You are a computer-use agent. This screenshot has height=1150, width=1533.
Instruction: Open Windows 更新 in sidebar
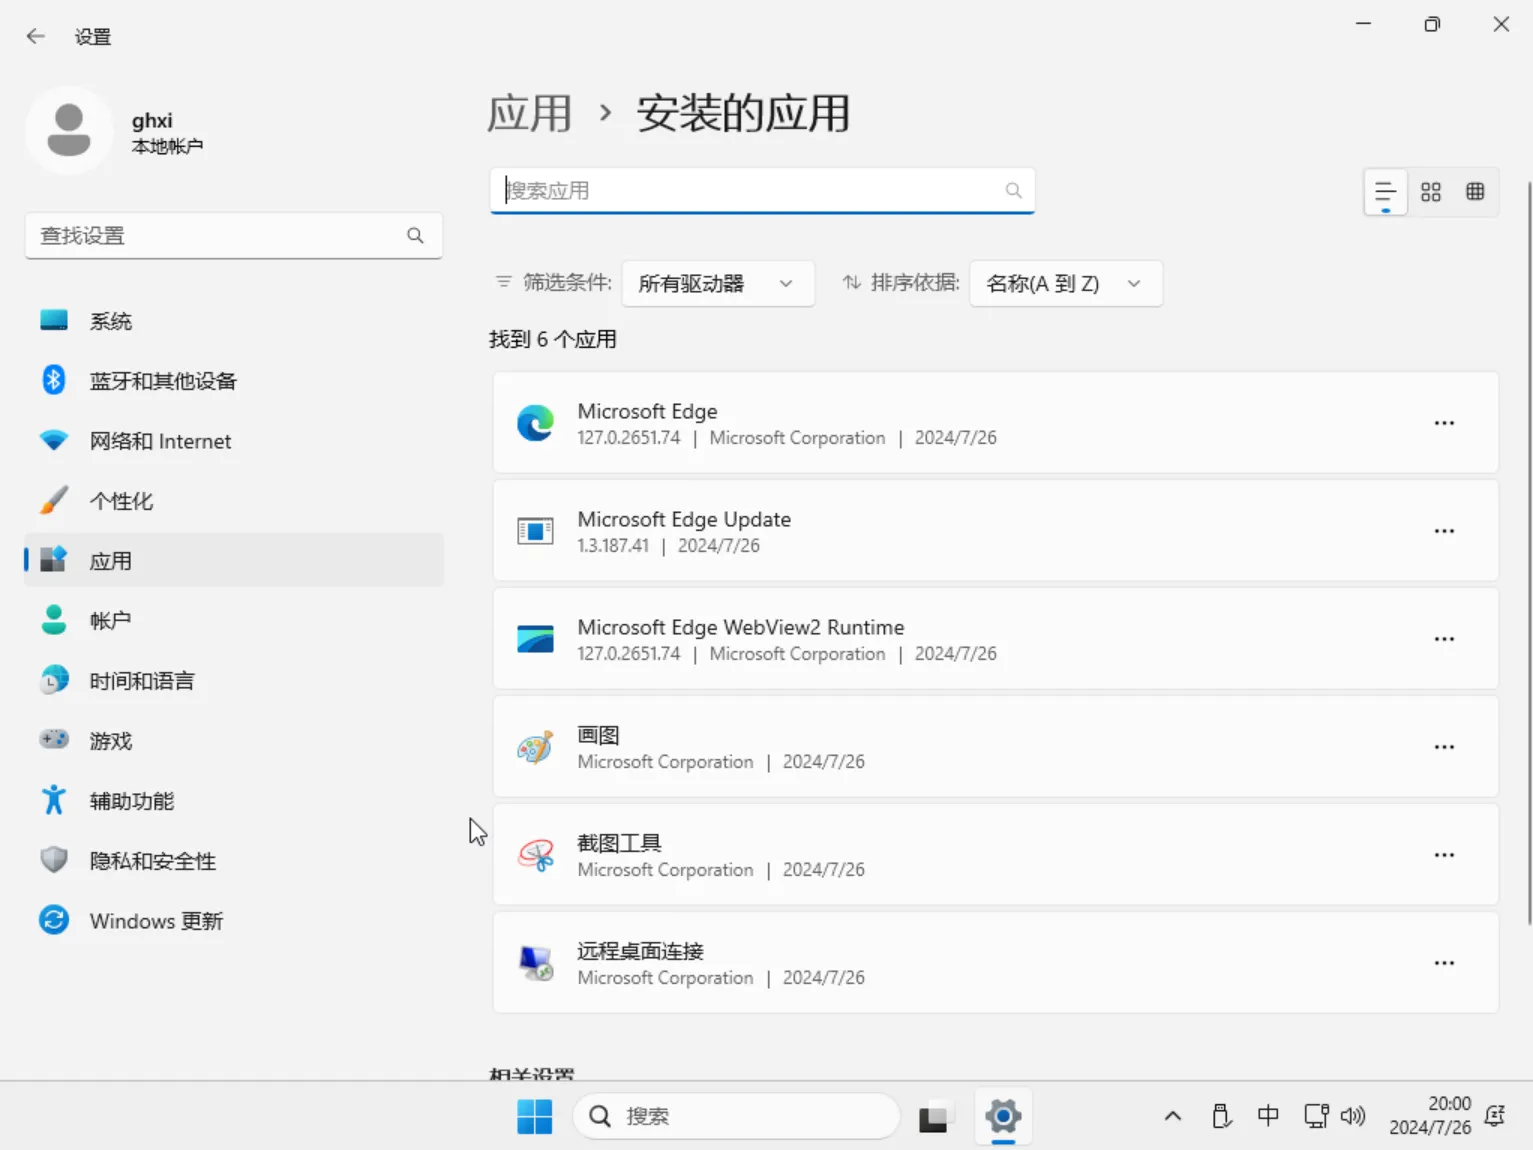point(155,920)
